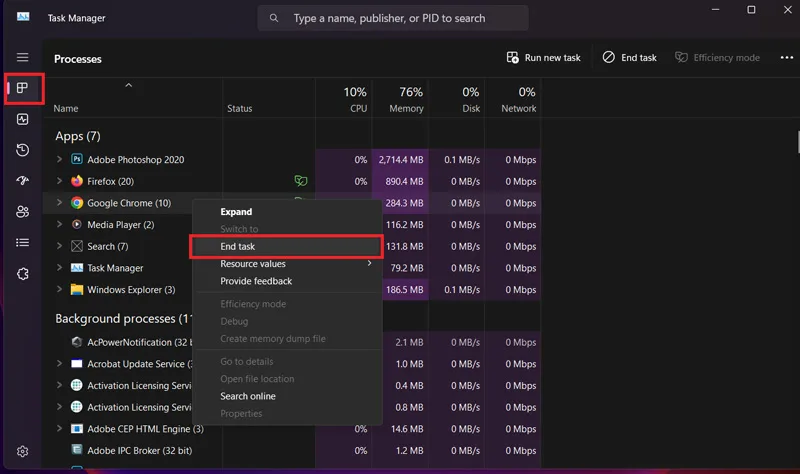Screen dimensions: 800x474
Task: Click the sort direction arrow above Name
Action: point(129,85)
